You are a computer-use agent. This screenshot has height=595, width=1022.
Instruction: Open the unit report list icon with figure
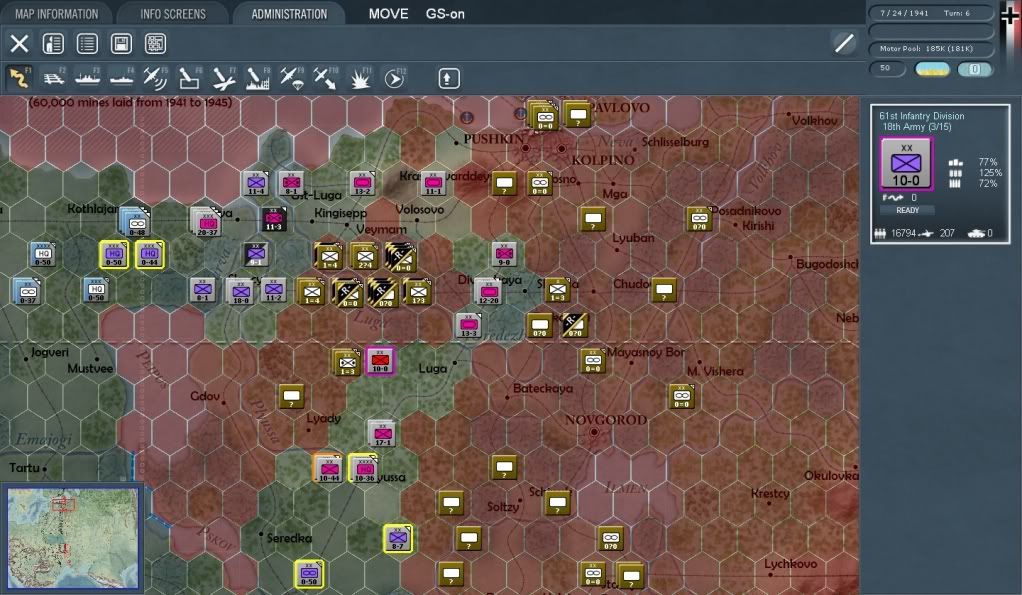click(x=53, y=44)
